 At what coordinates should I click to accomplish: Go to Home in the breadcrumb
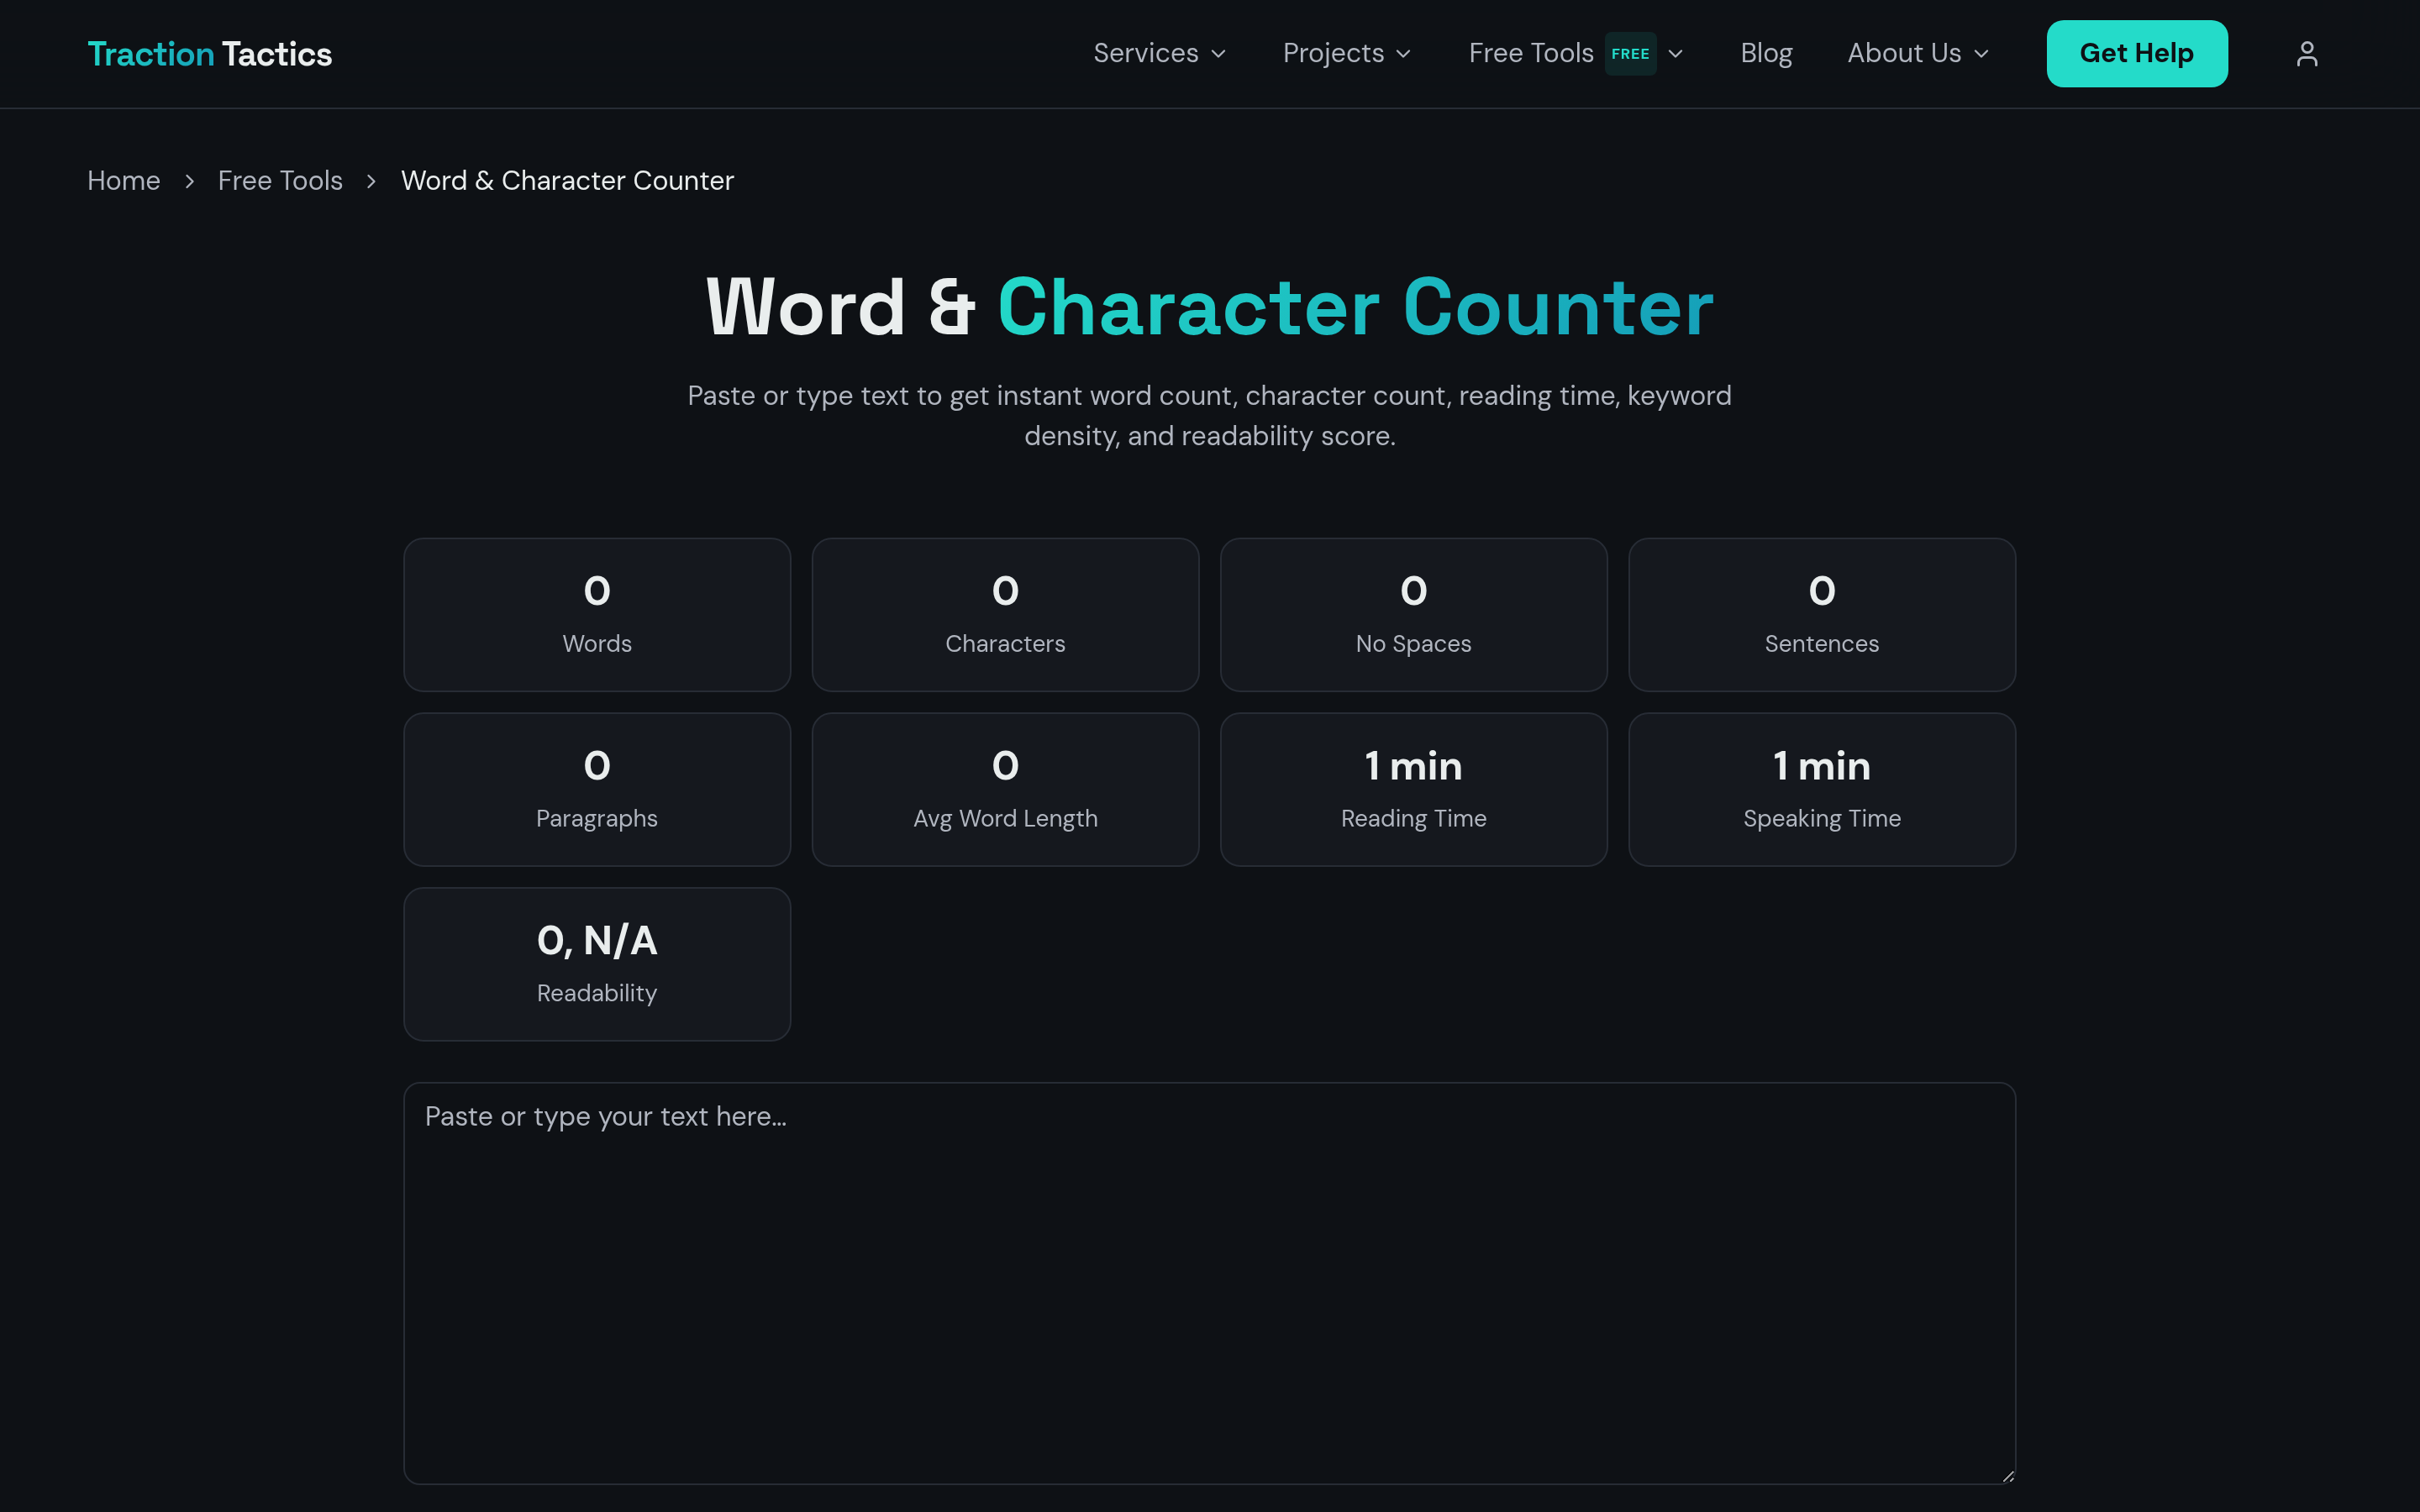(124, 181)
